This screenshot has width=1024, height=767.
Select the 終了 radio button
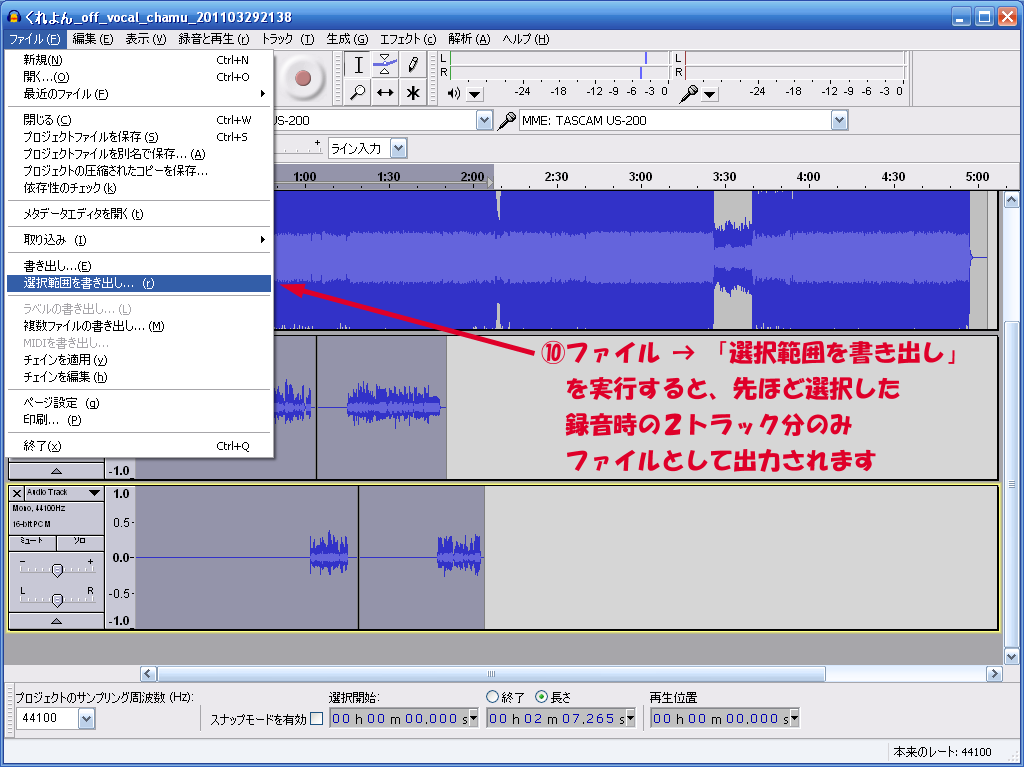click(x=492, y=697)
